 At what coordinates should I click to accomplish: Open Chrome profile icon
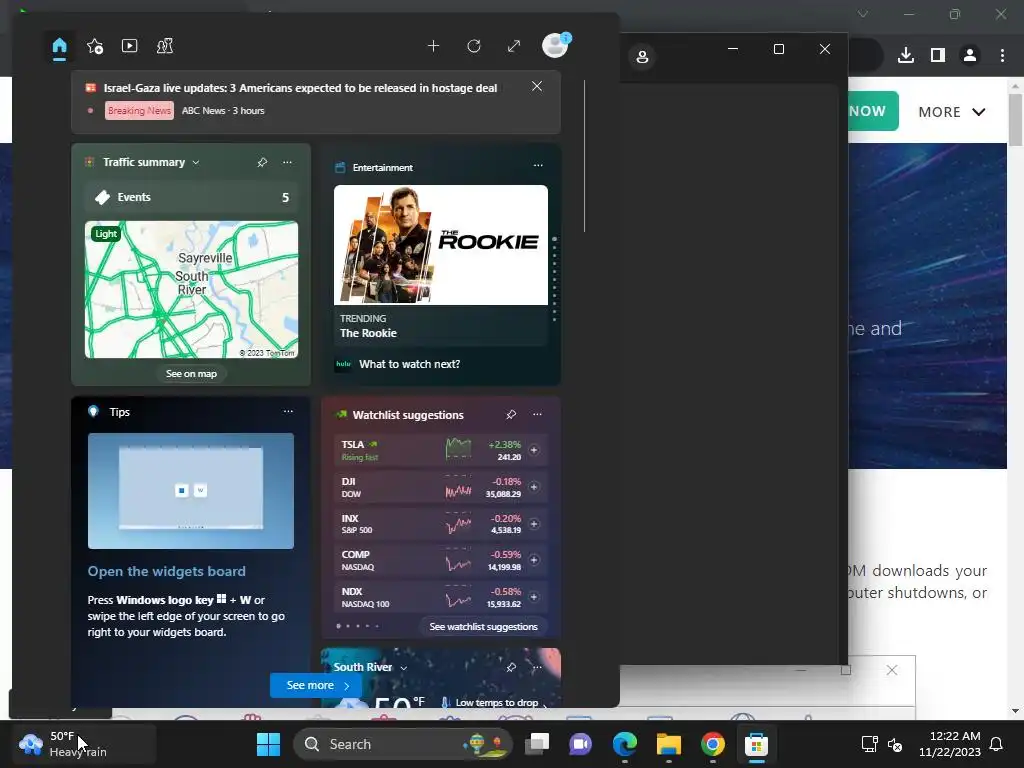point(970,56)
